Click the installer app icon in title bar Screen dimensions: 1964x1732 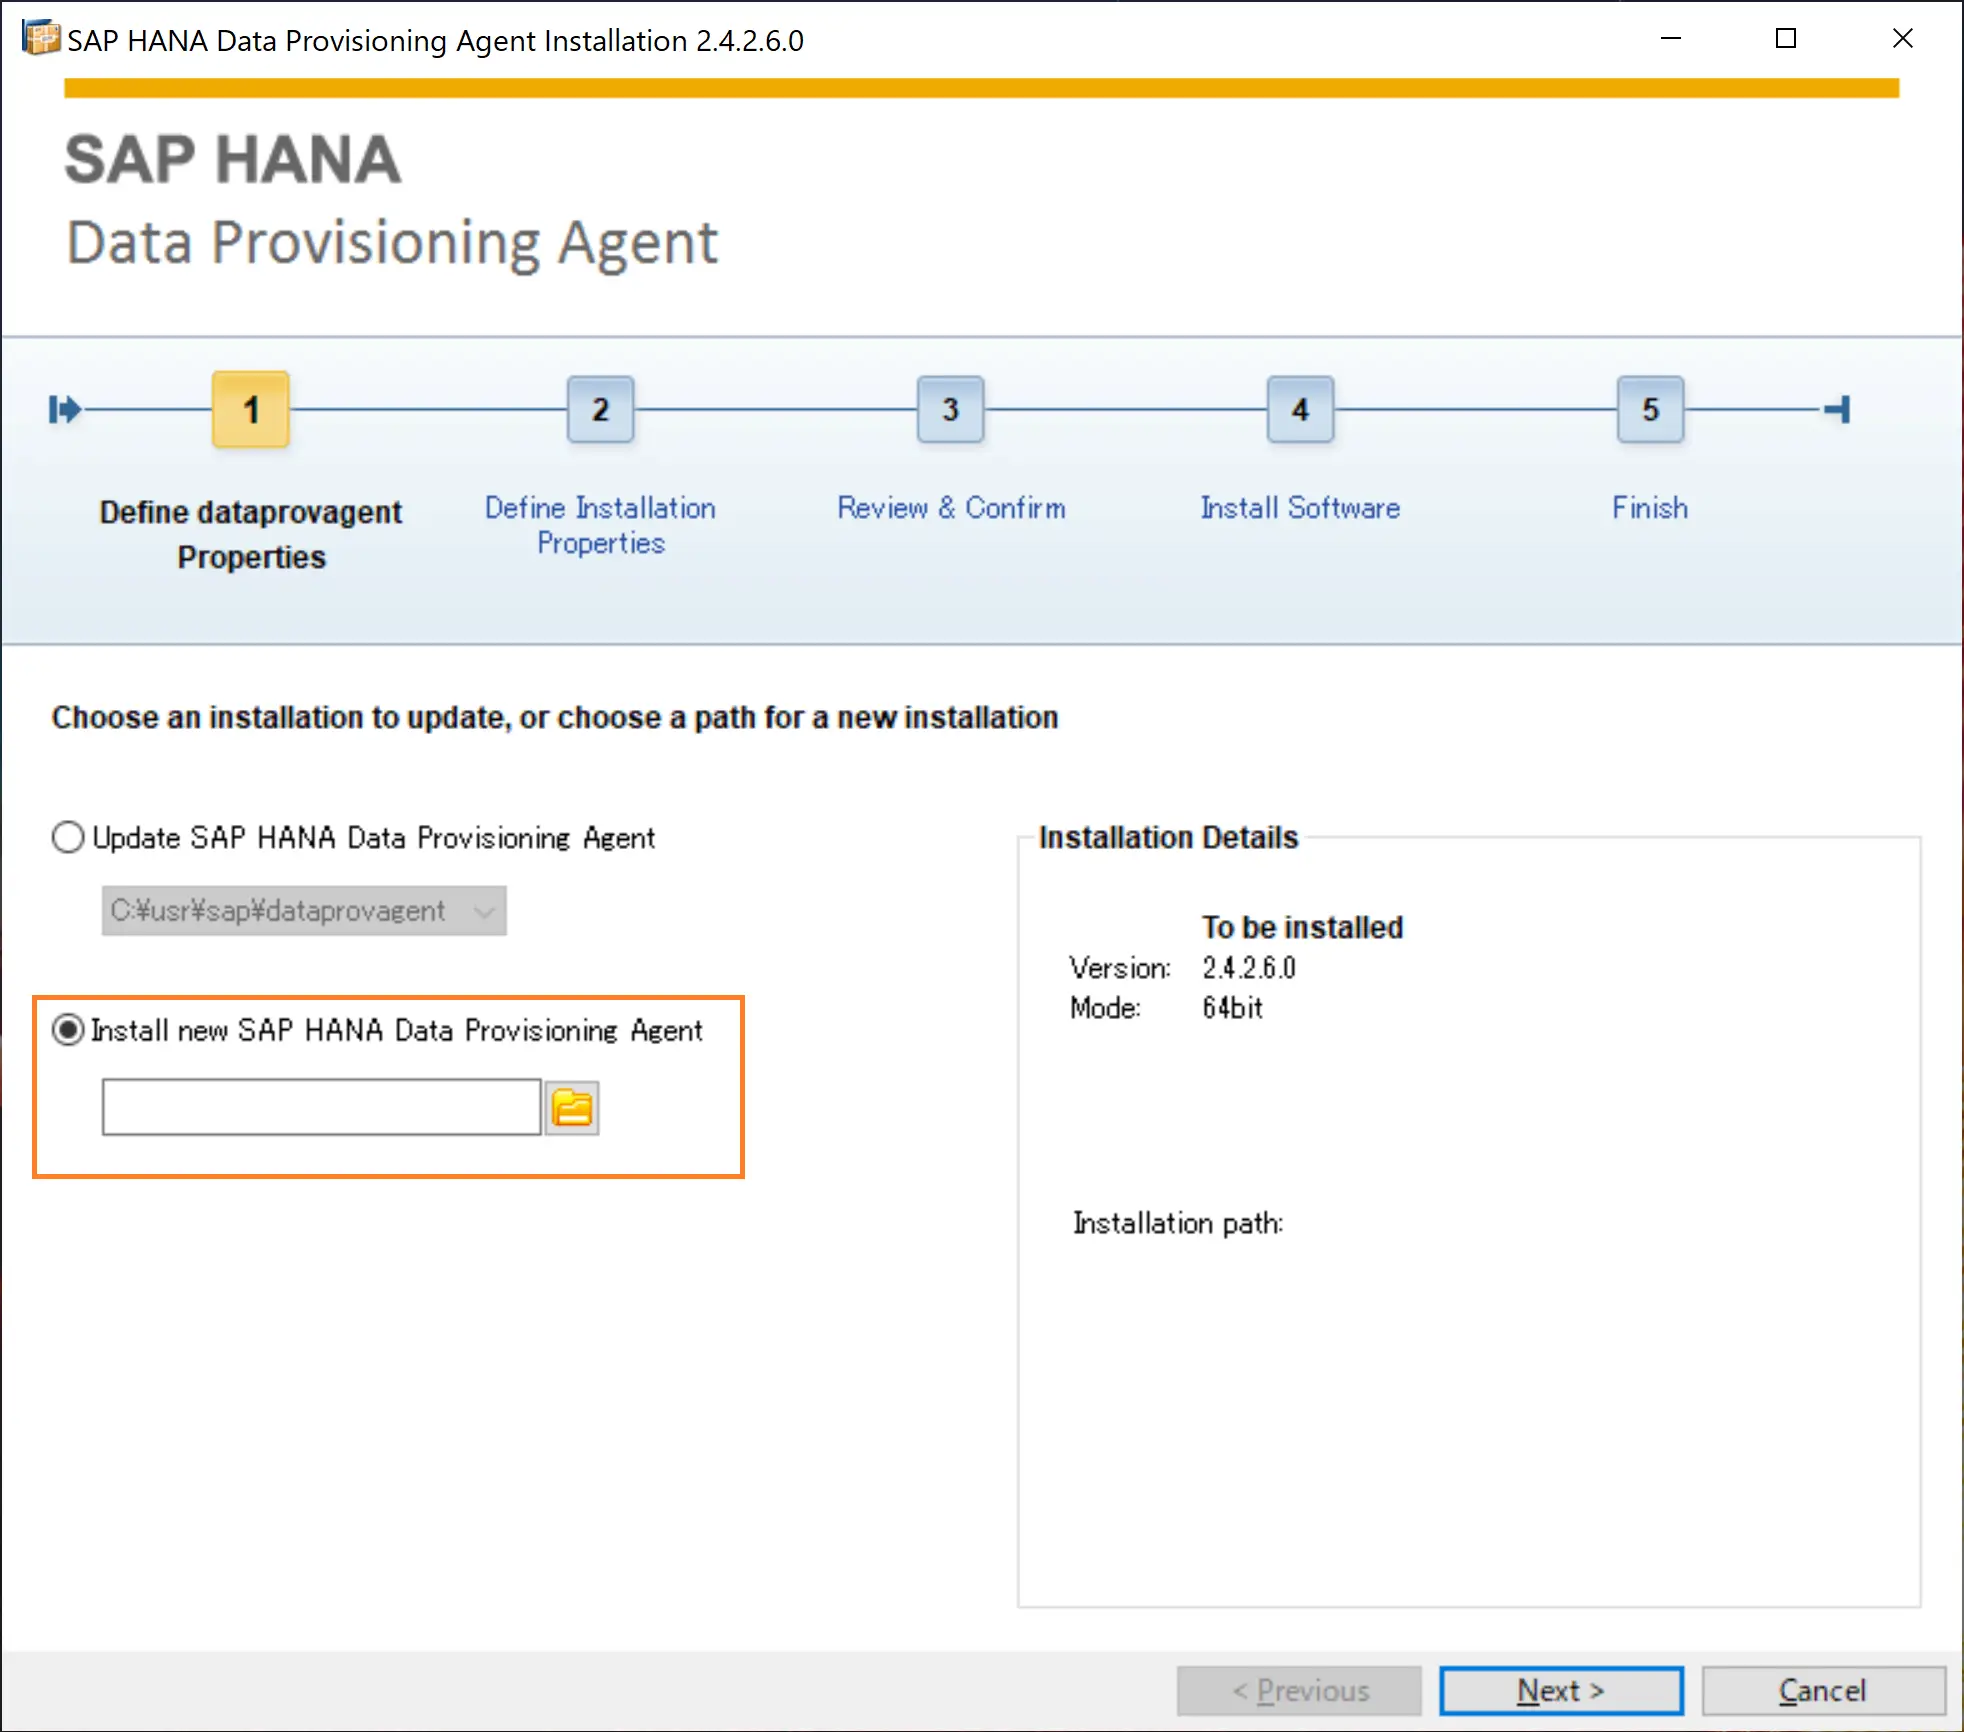click(x=41, y=38)
